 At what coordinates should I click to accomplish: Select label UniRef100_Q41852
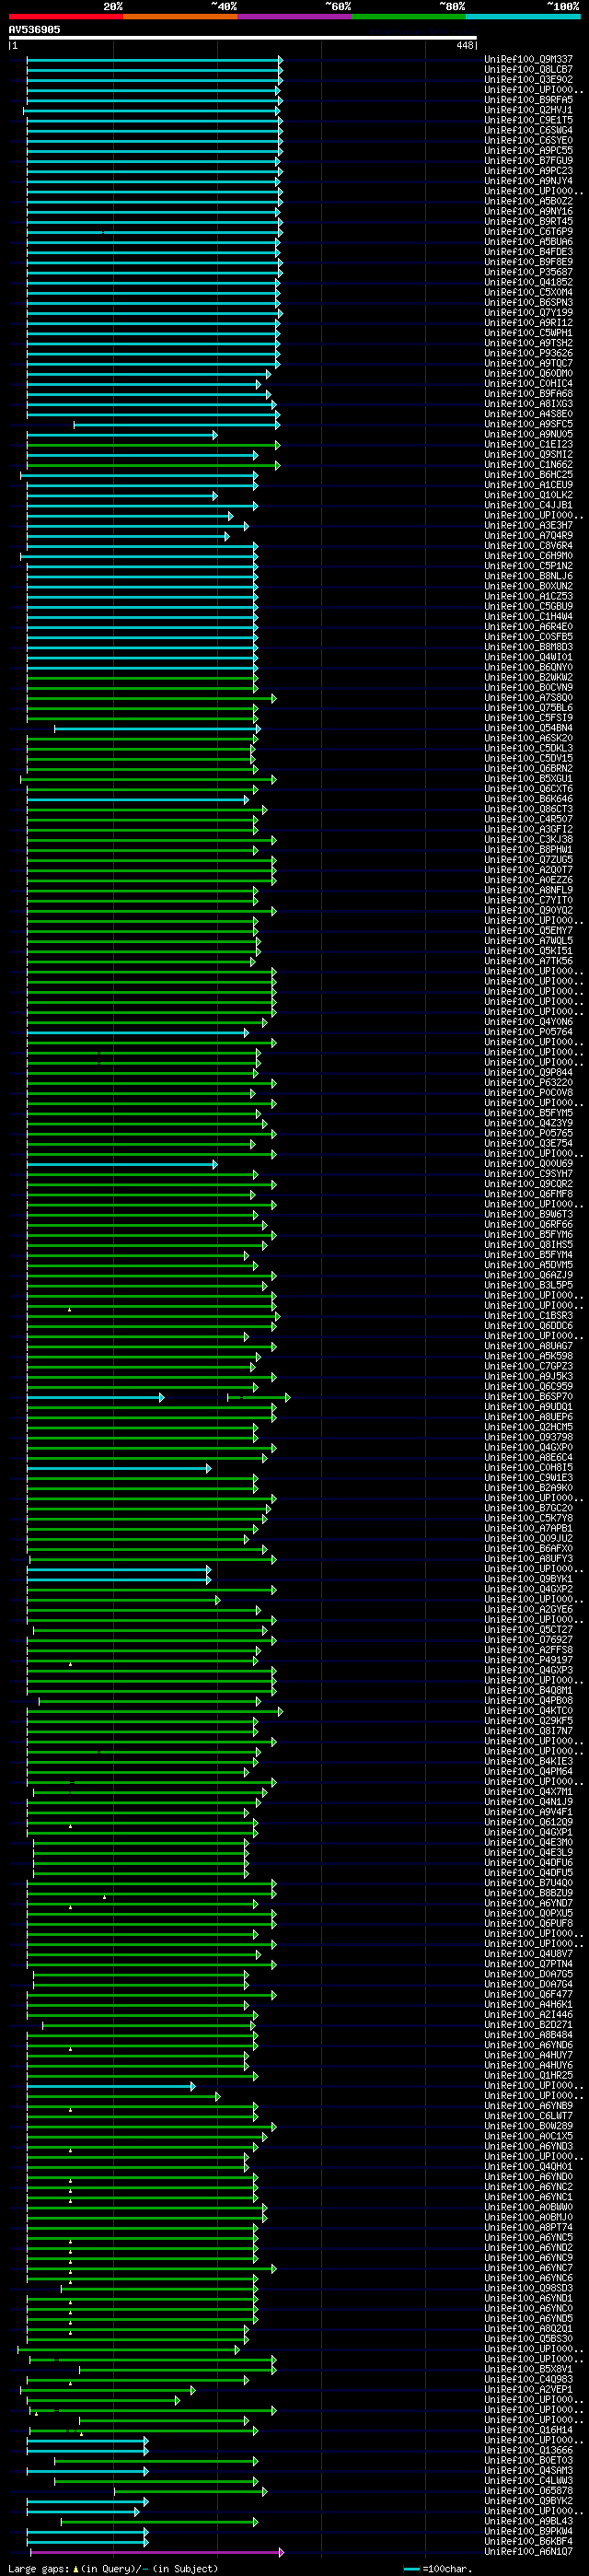529,282
